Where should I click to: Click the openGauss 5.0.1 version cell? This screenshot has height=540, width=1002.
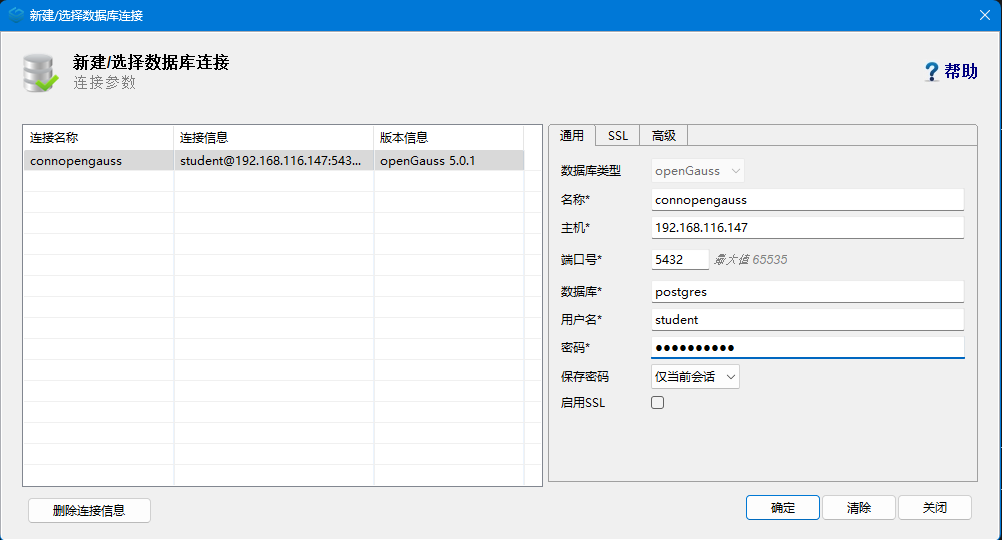pos(449,160)
